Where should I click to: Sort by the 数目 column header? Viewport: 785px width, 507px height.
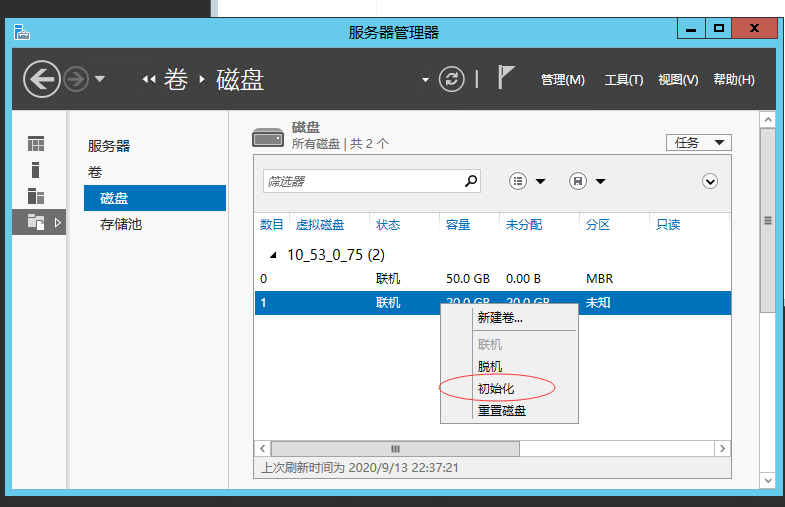[271, 225]
